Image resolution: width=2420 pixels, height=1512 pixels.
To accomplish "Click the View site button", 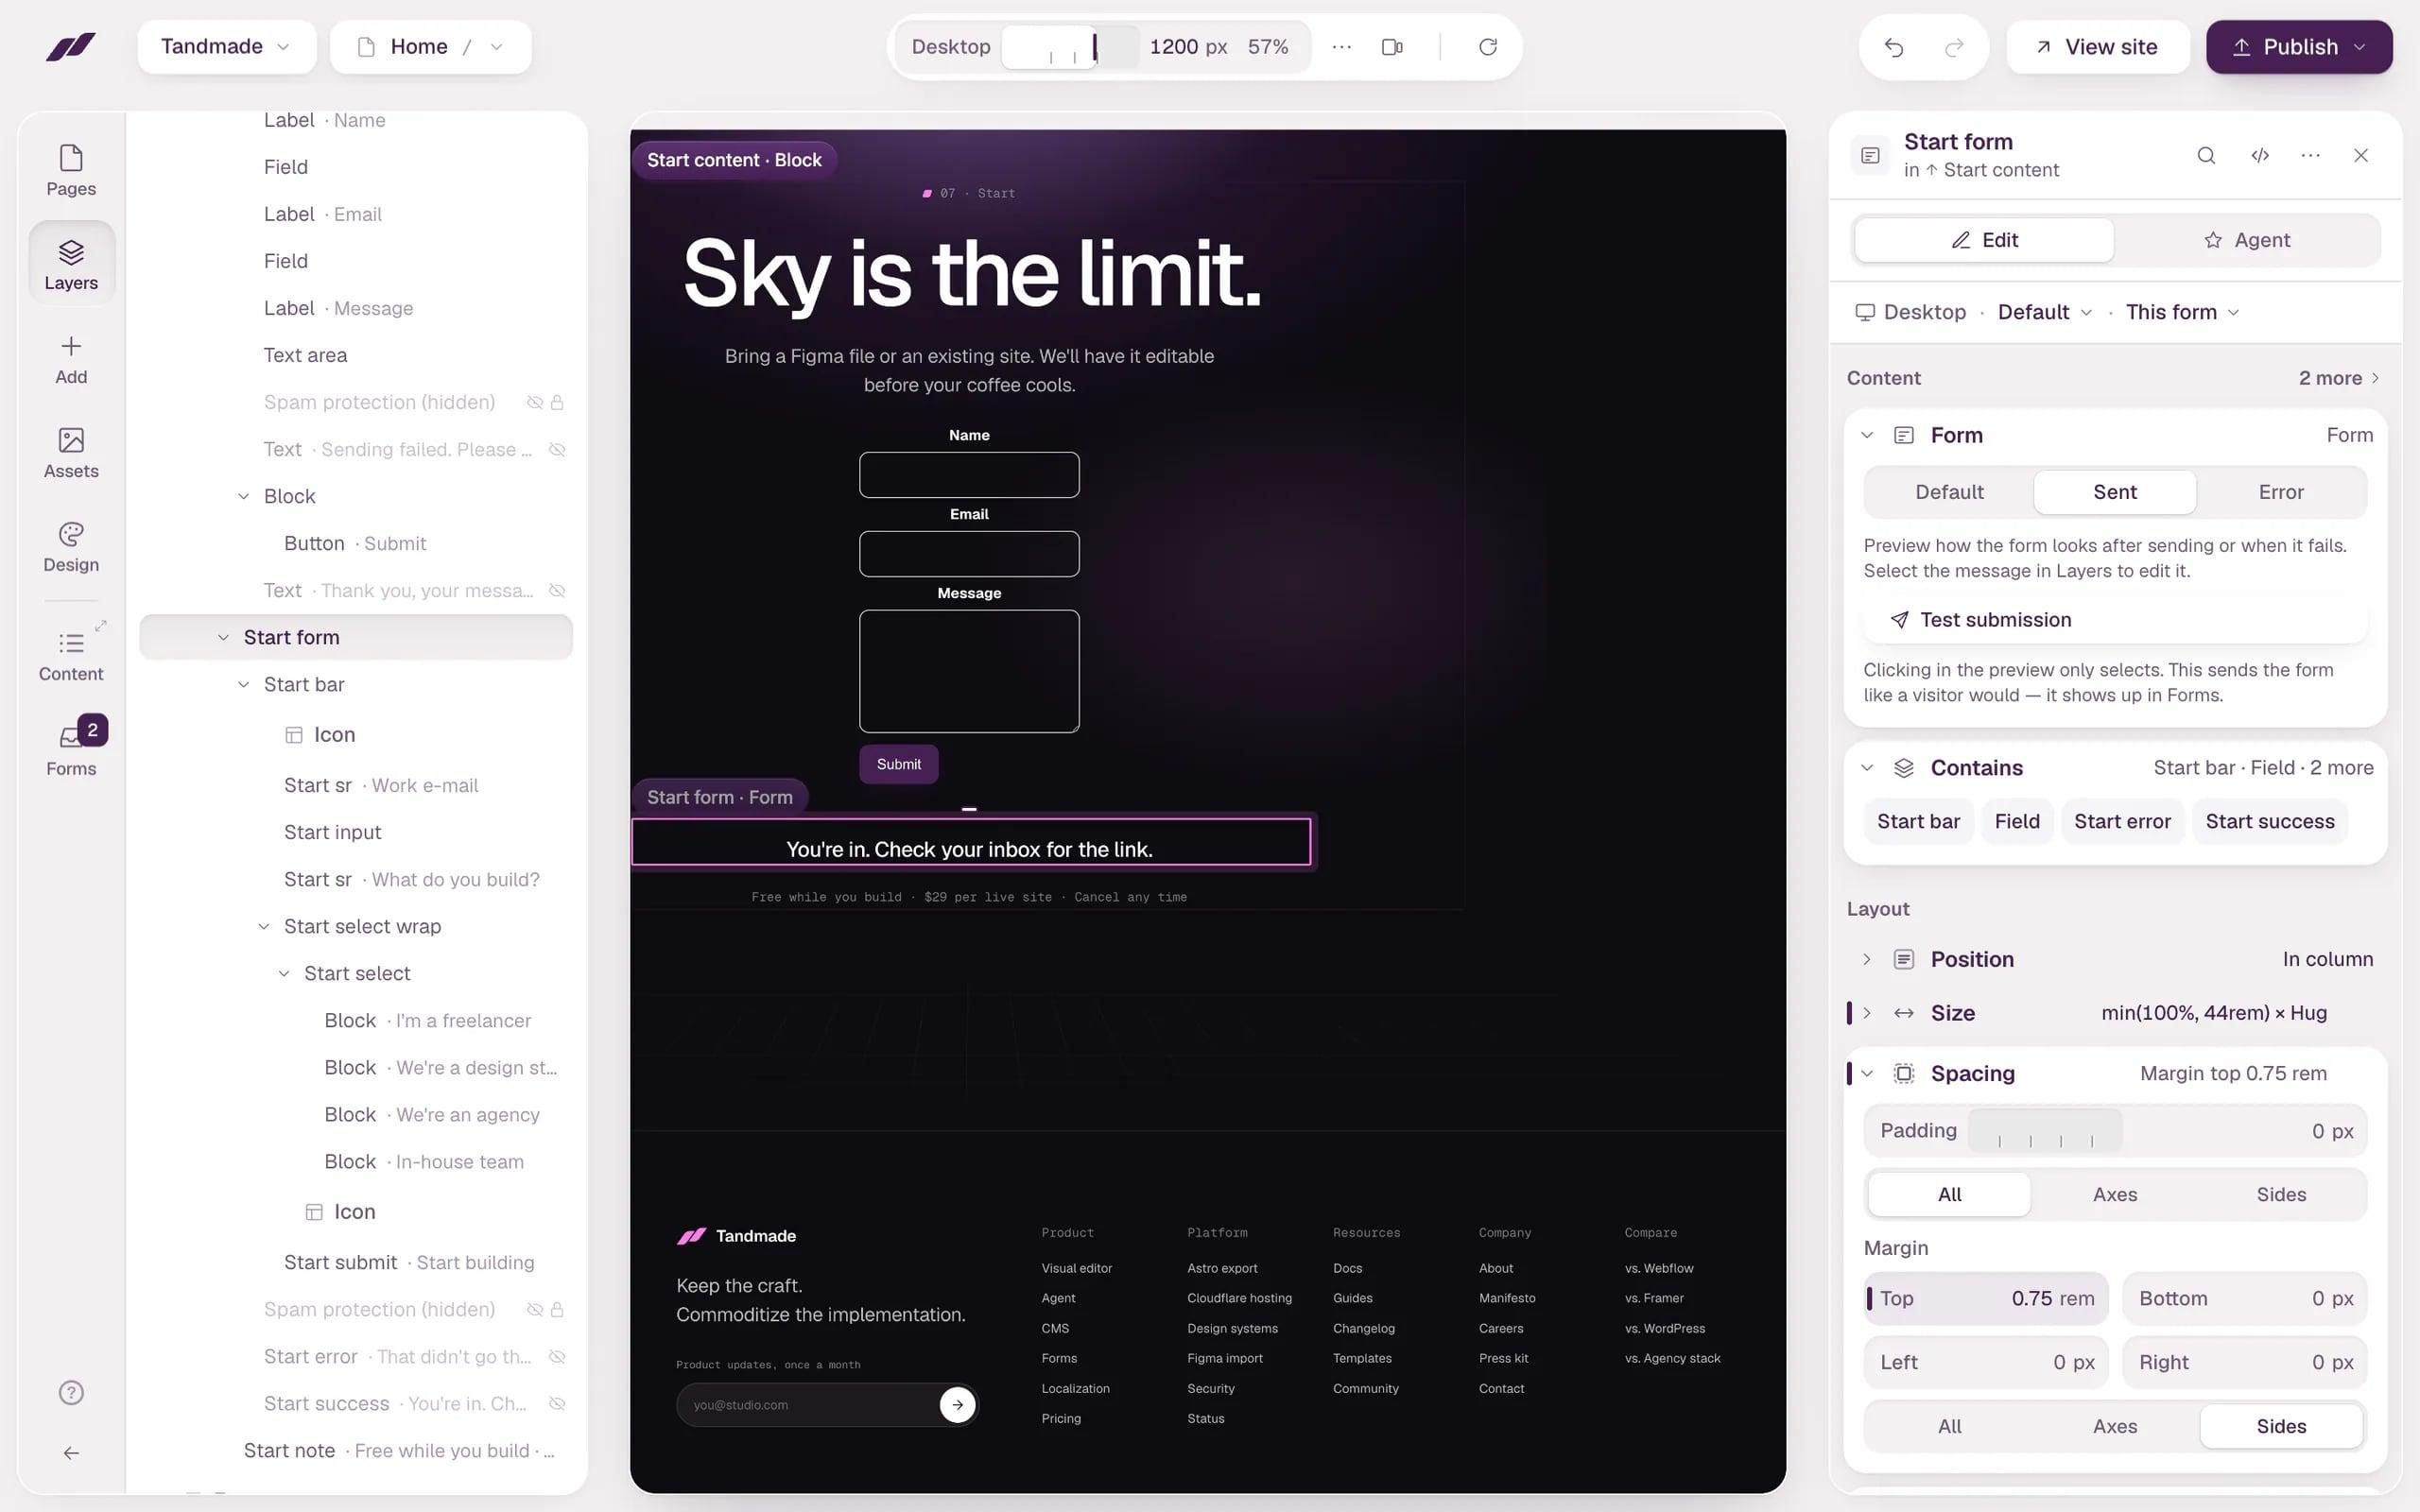I will click(x=2097, y=47).
